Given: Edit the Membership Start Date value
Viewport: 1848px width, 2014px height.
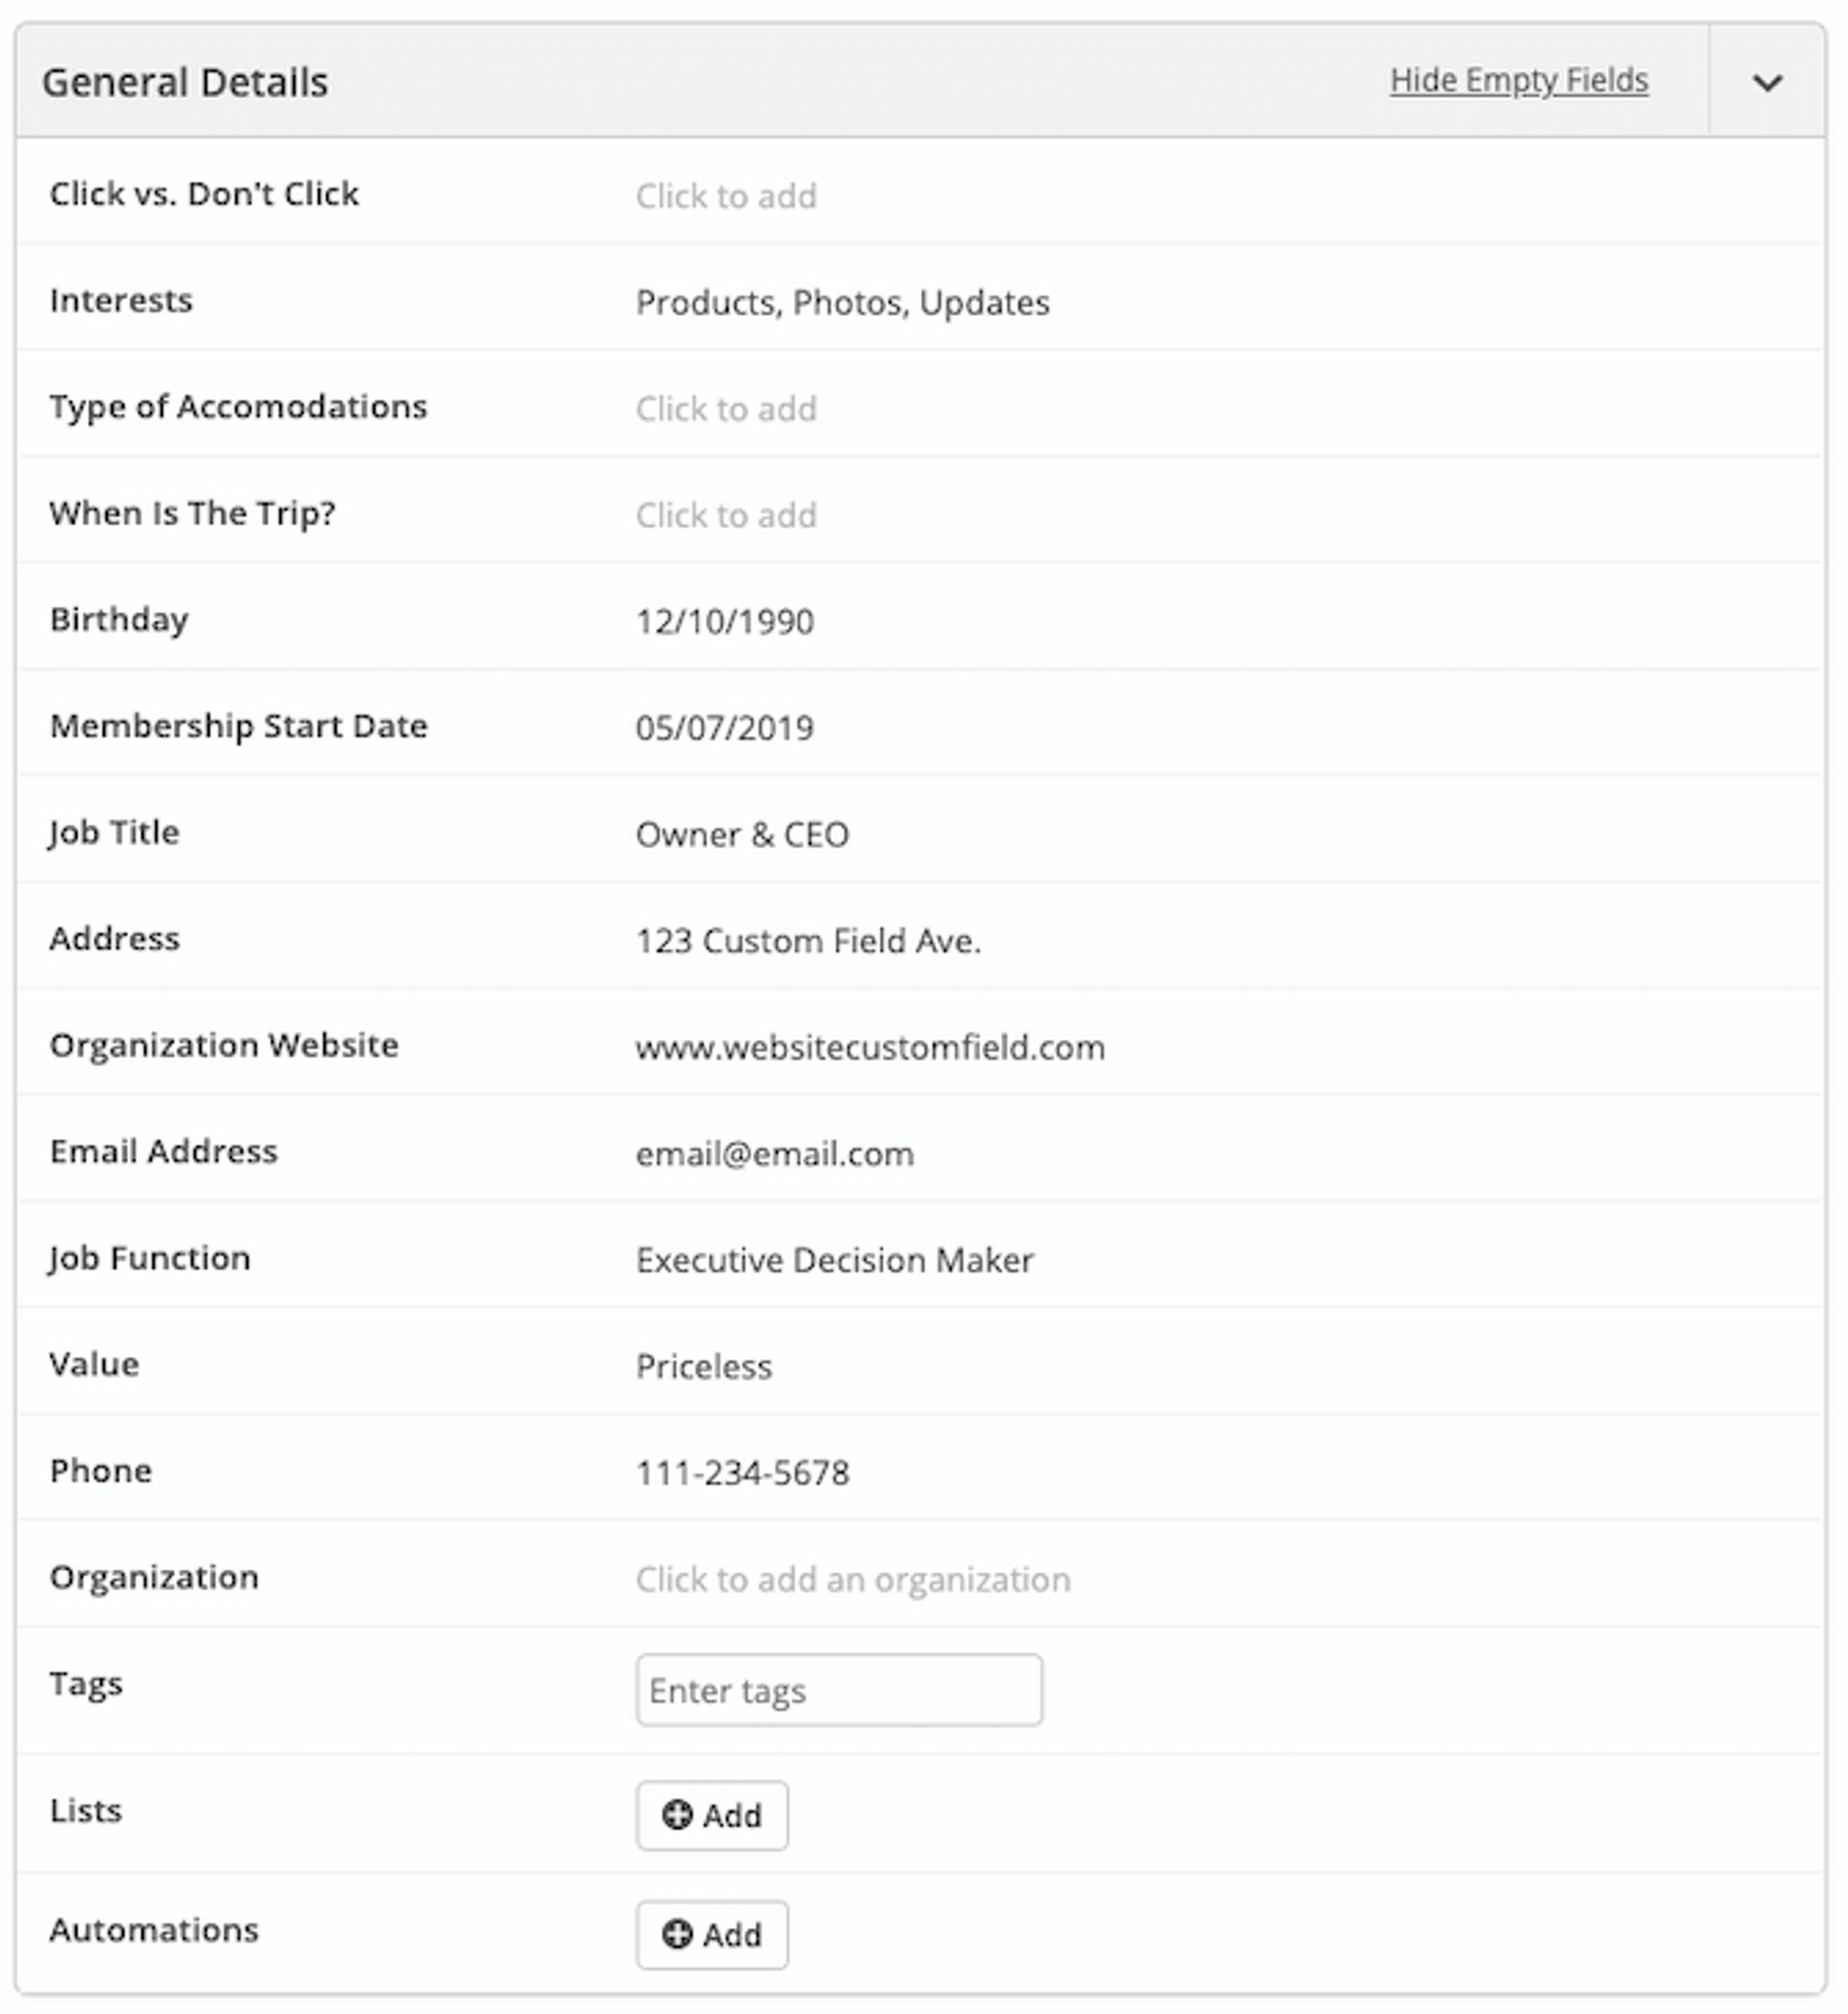Looking at the screenshot, I should tap(725, 728).
